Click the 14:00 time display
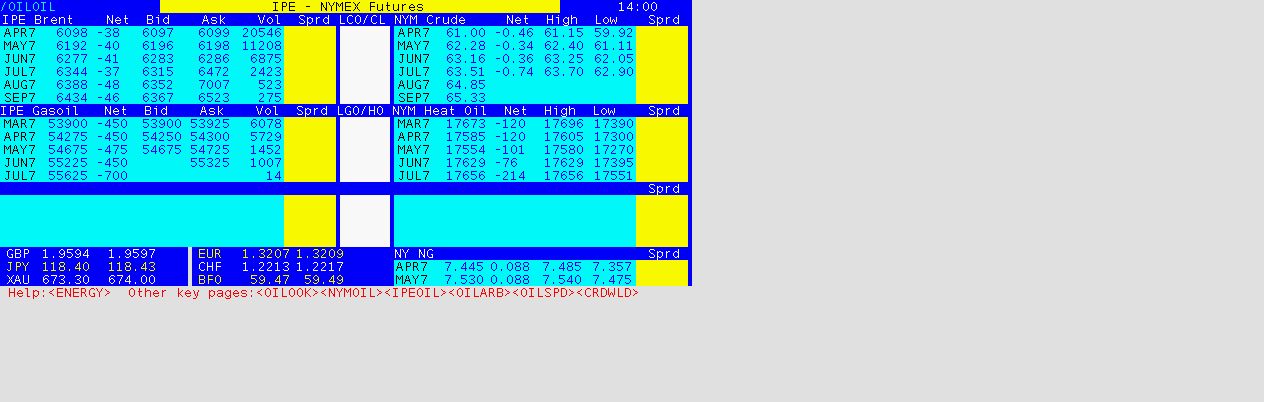Screen dimensions: 1264x402 coord(637,7)
